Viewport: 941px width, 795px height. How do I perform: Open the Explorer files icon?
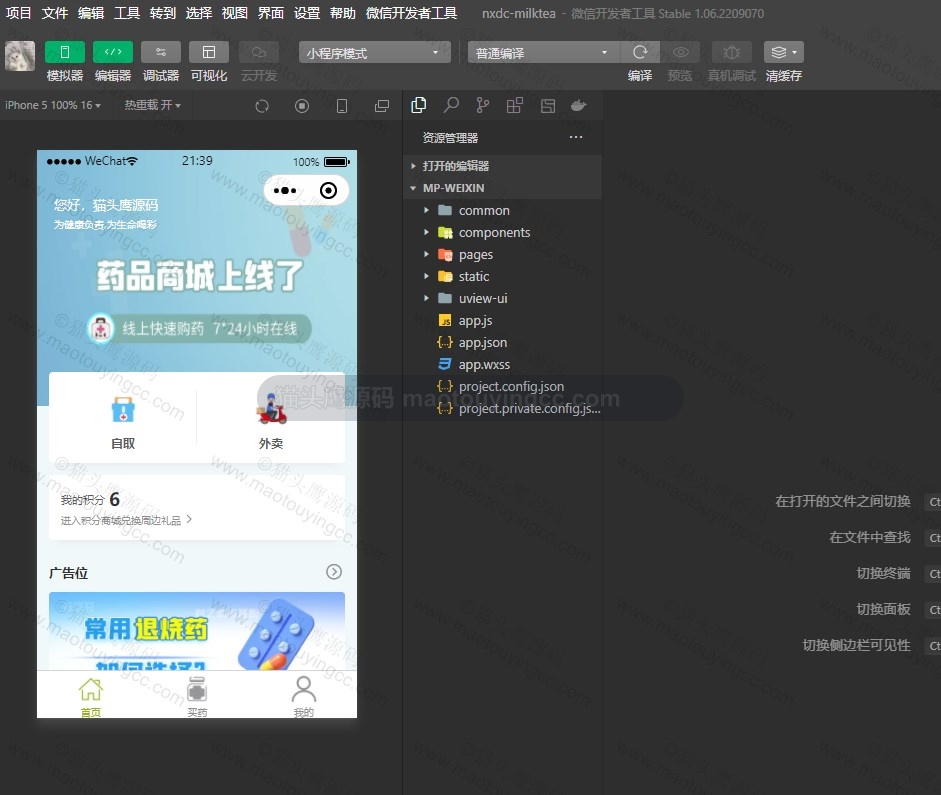coord(419,106)
